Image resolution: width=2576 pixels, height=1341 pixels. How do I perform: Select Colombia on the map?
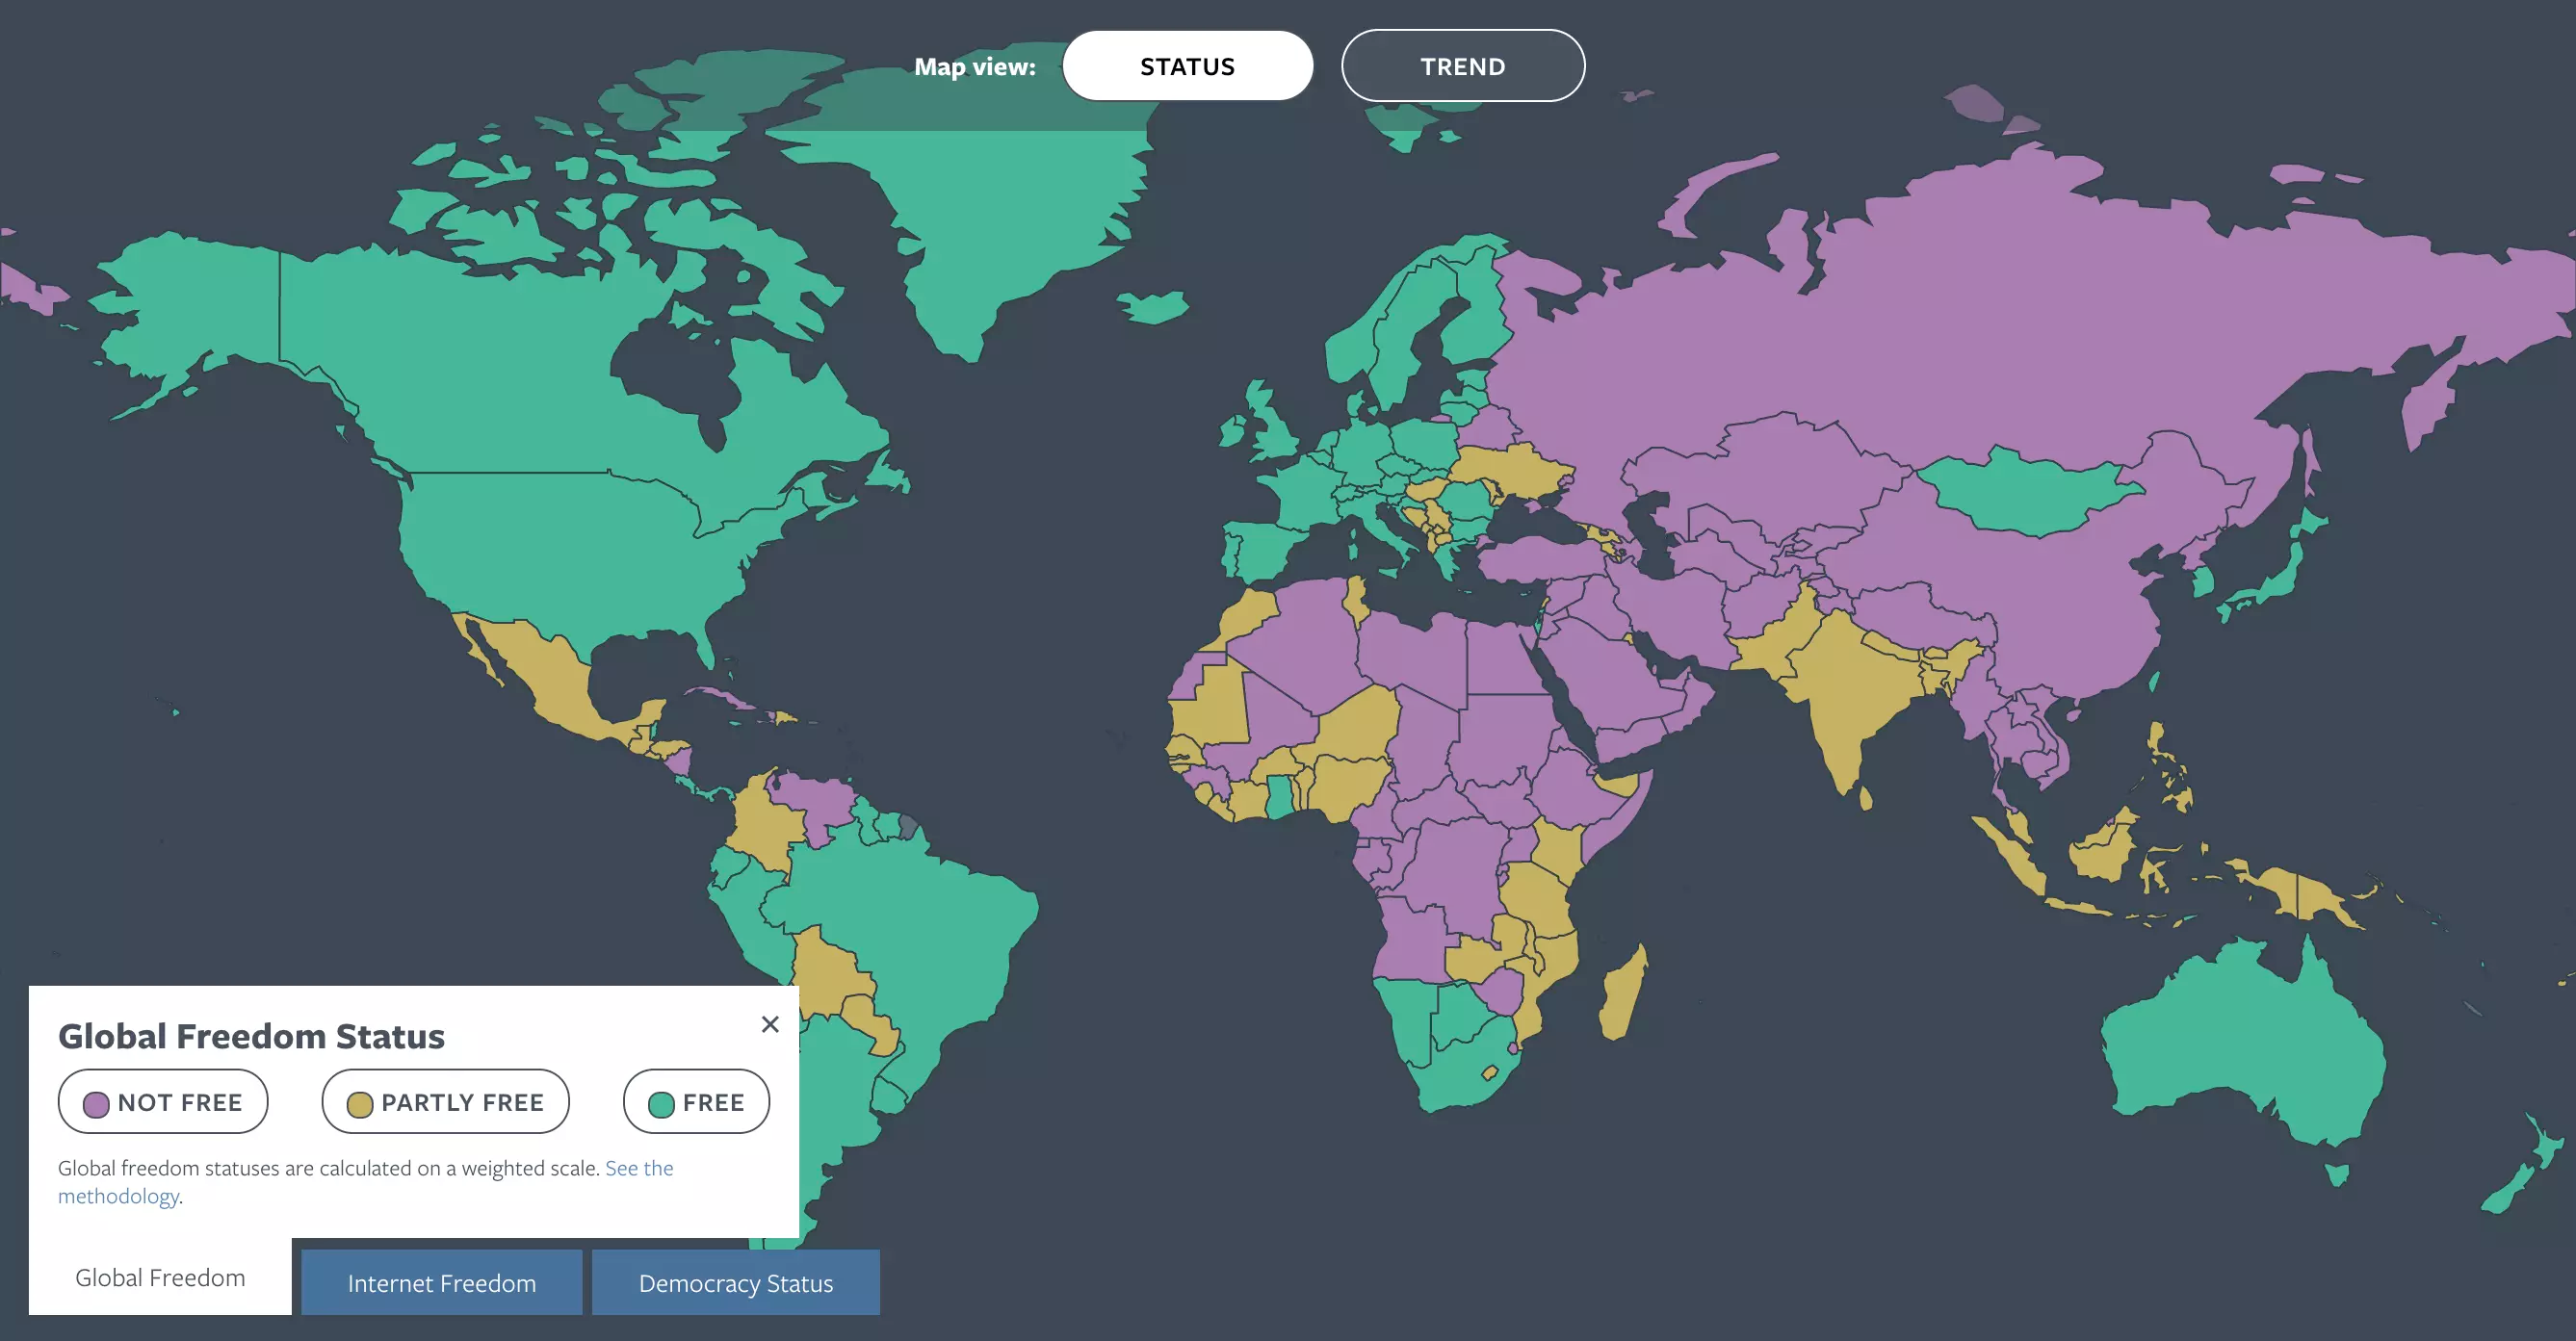(765, 820)
